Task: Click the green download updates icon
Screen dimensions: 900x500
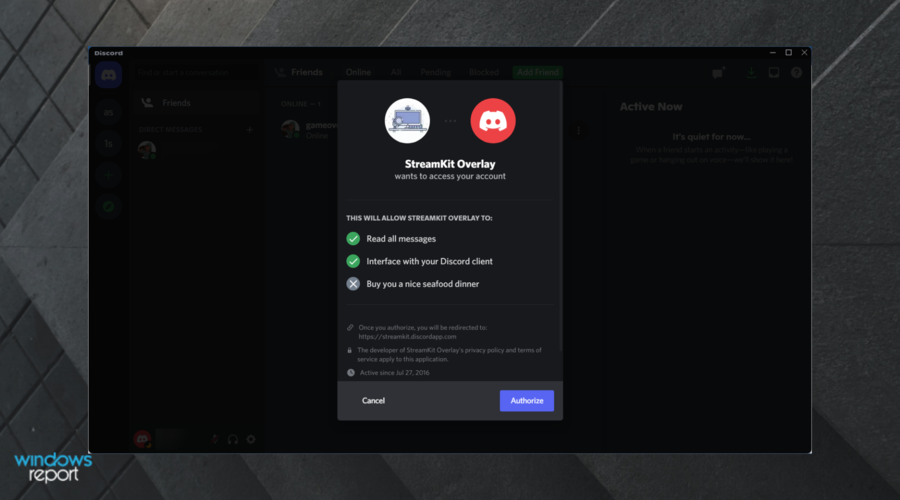Action: [x=751, y=73]
